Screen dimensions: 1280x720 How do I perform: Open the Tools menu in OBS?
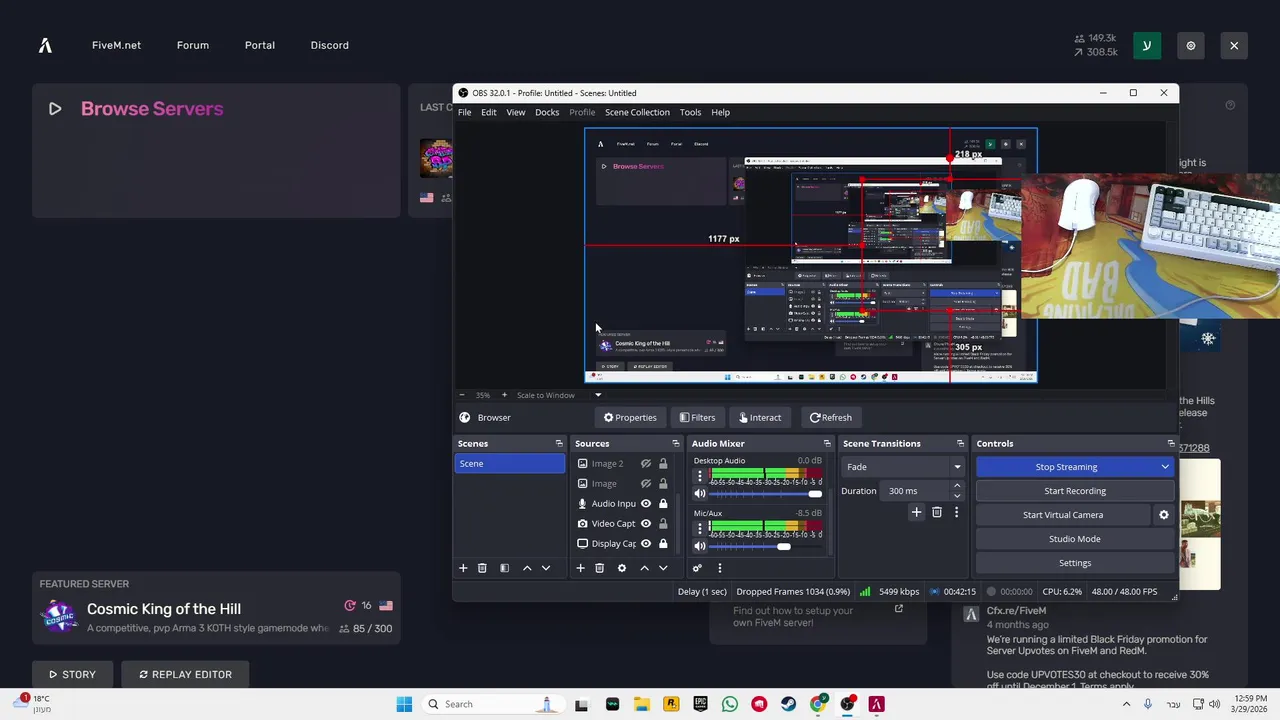690,112
